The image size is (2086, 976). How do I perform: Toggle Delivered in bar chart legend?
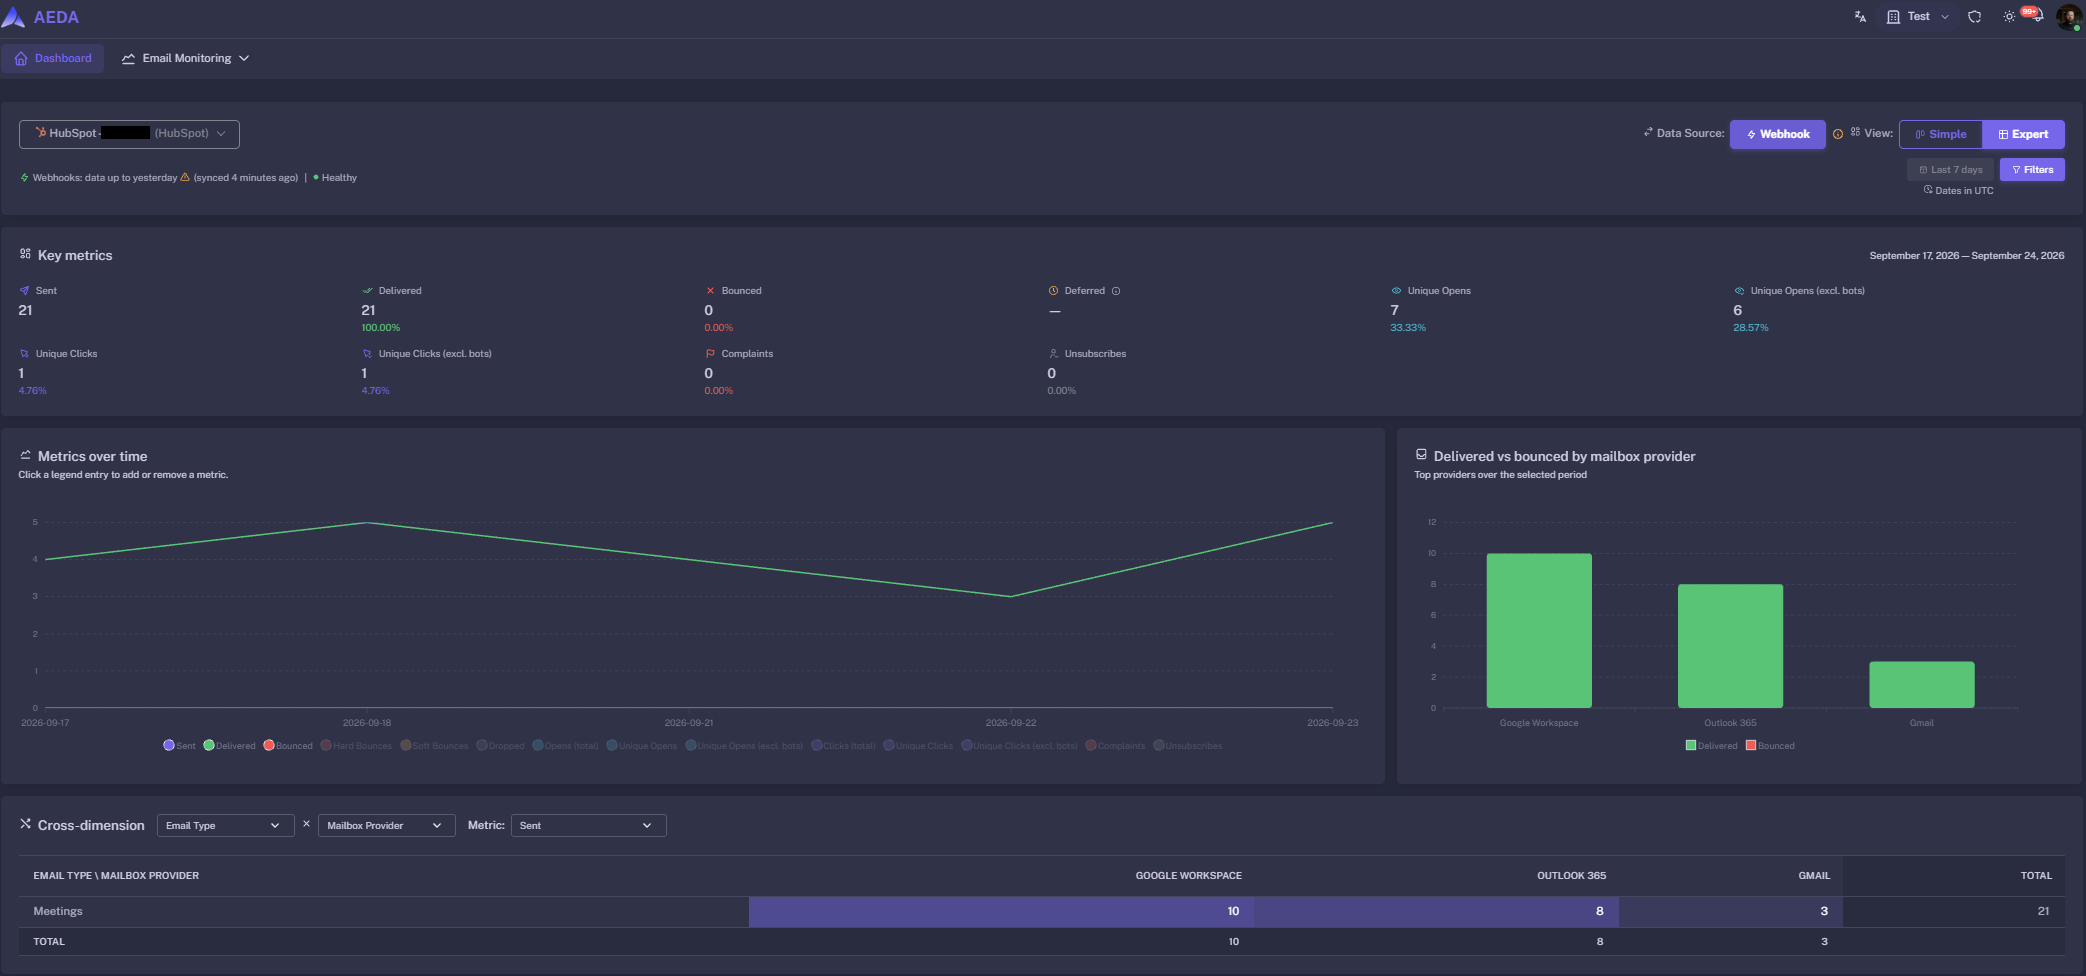1712,746
